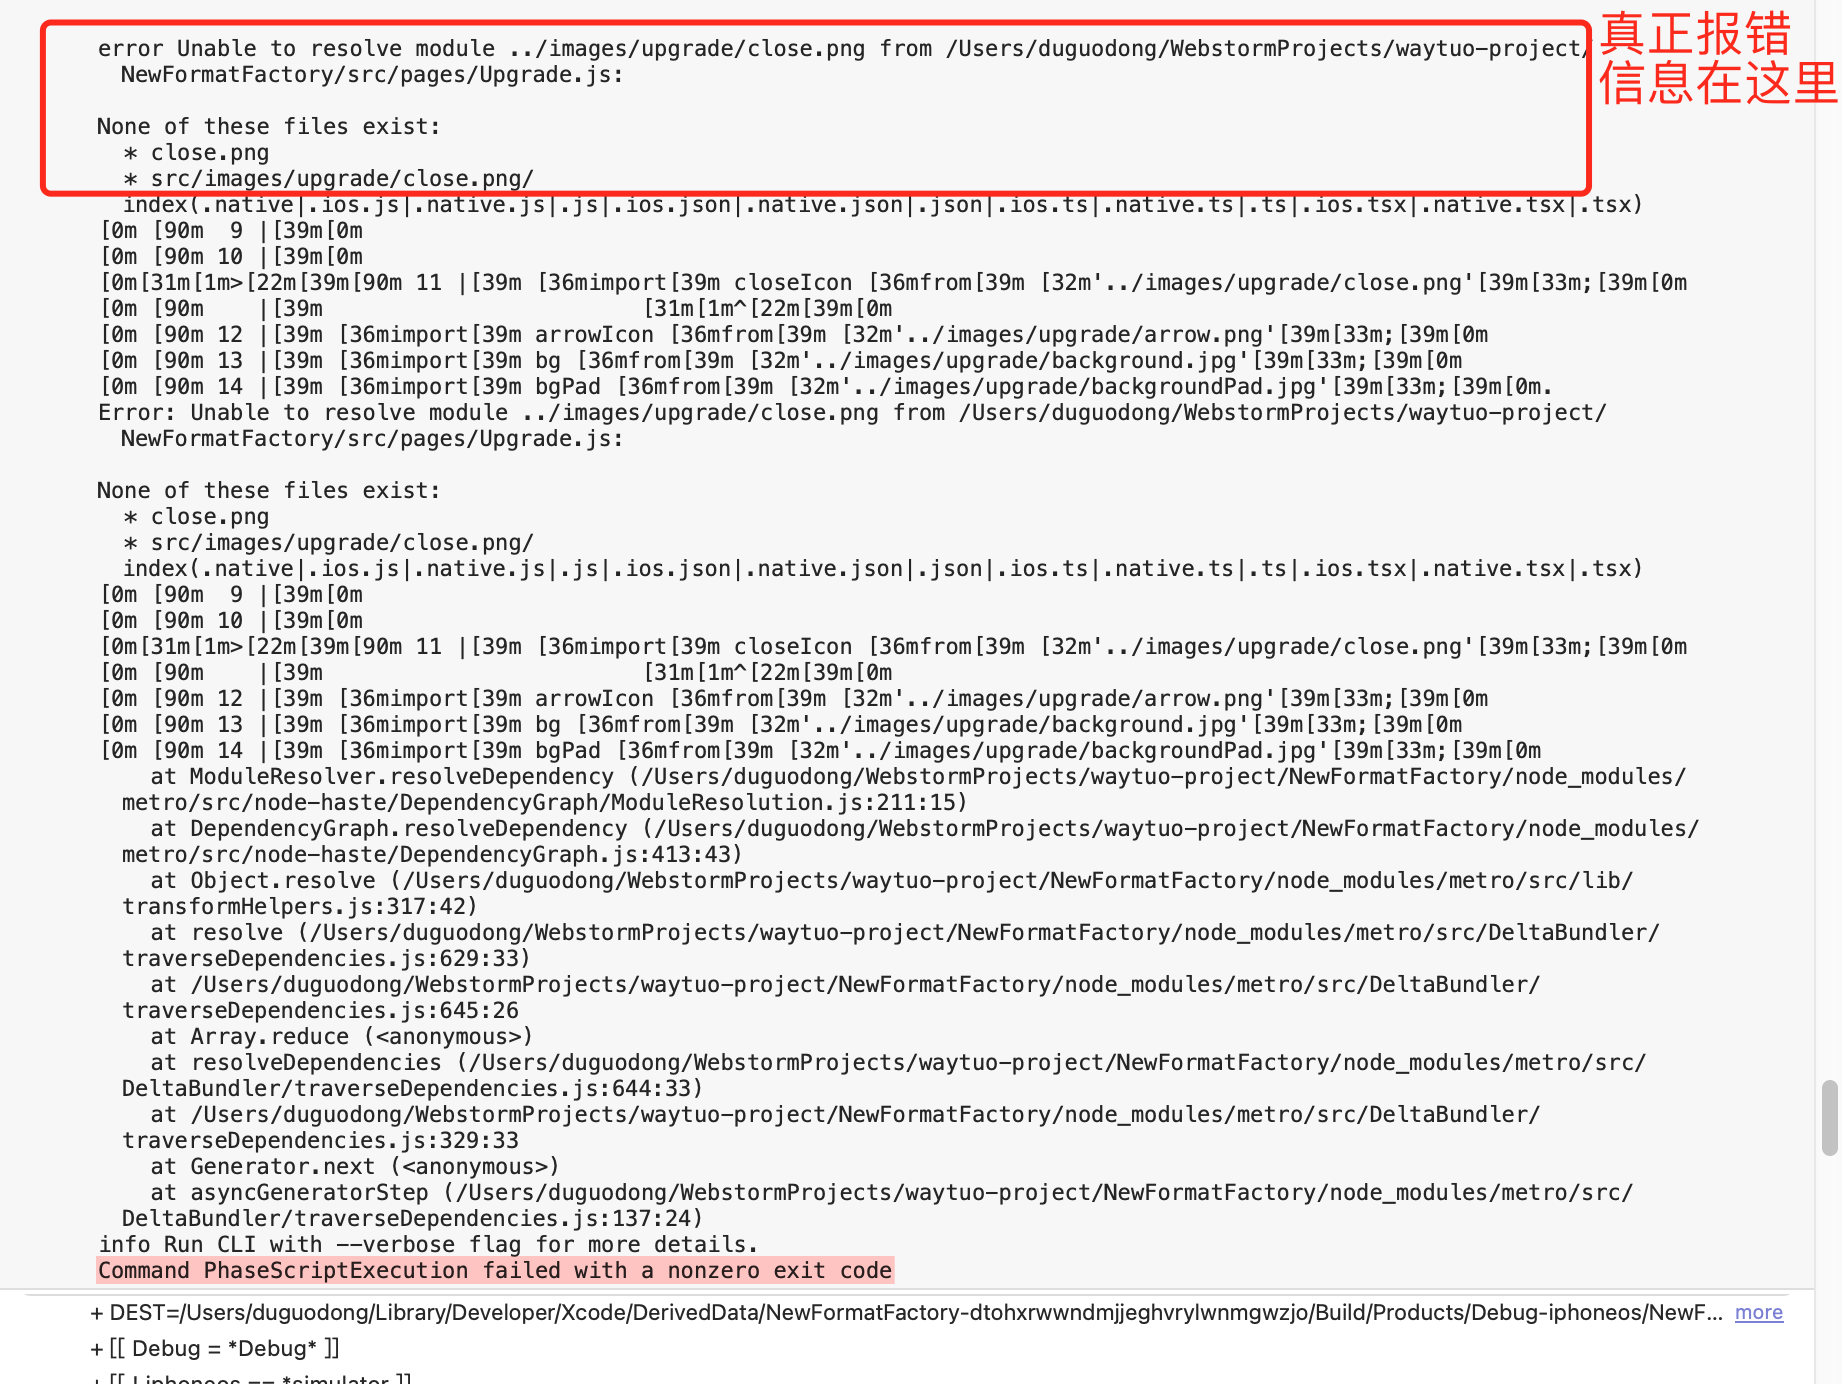Select "info Run CLI with --verbose" line

coord(428,1244)
